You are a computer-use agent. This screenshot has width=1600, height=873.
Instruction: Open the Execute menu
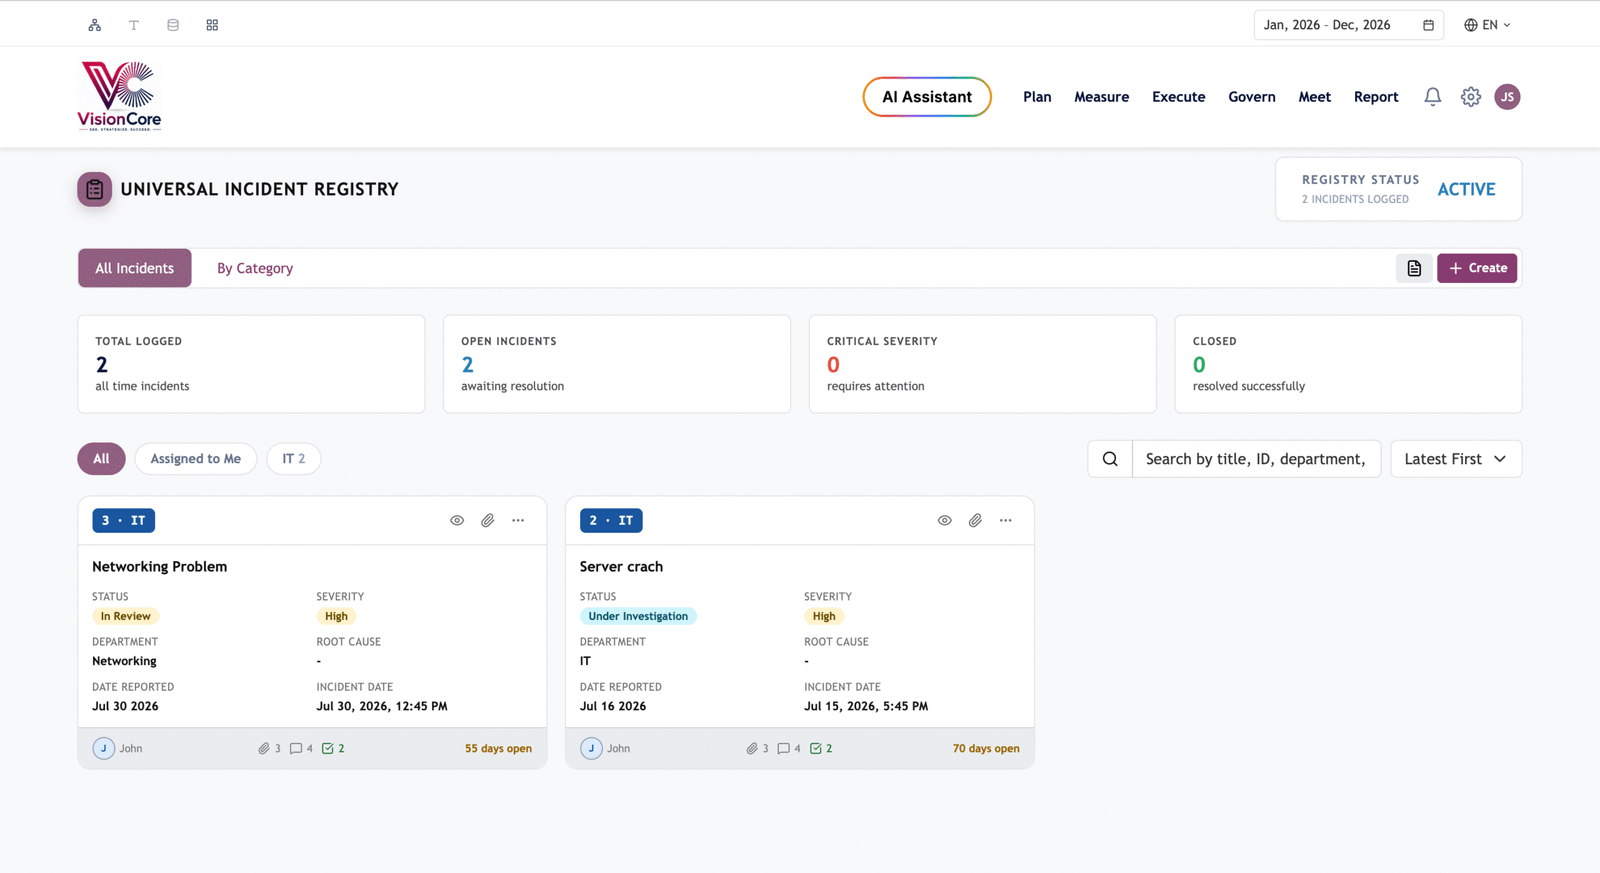click(1179, 97)
